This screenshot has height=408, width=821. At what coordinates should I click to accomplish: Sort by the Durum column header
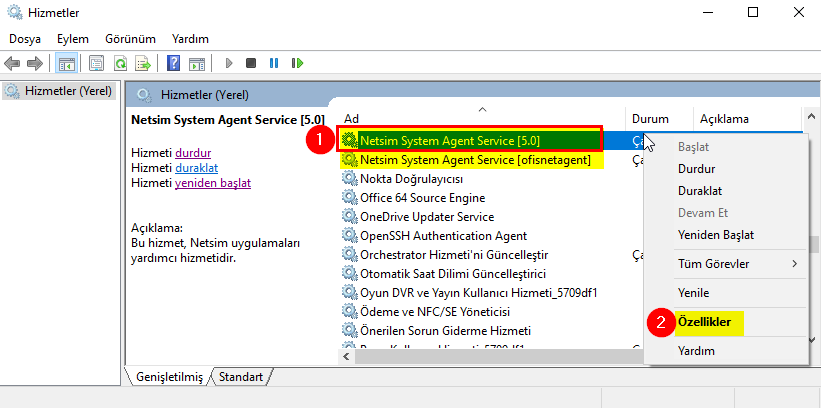pos(659,119)
